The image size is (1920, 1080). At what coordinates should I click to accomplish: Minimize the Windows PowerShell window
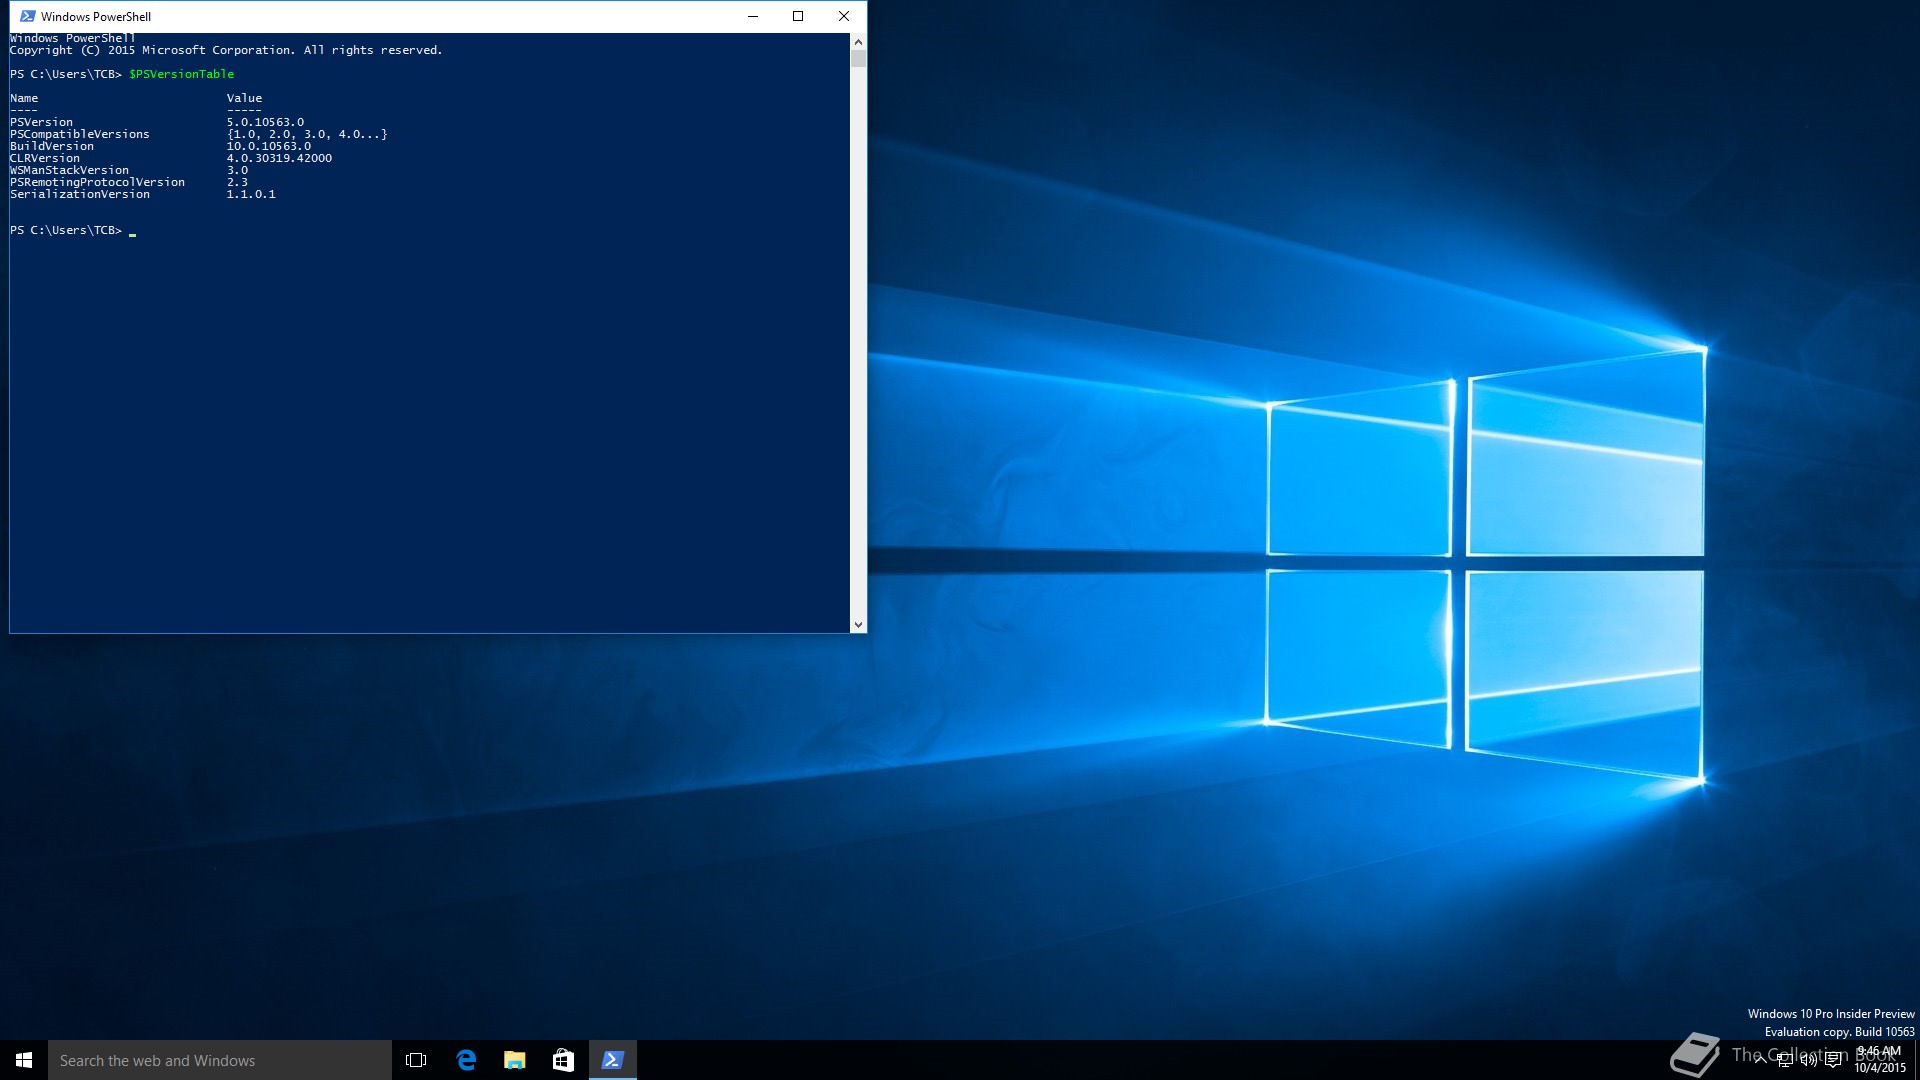[x=753, y=16]
